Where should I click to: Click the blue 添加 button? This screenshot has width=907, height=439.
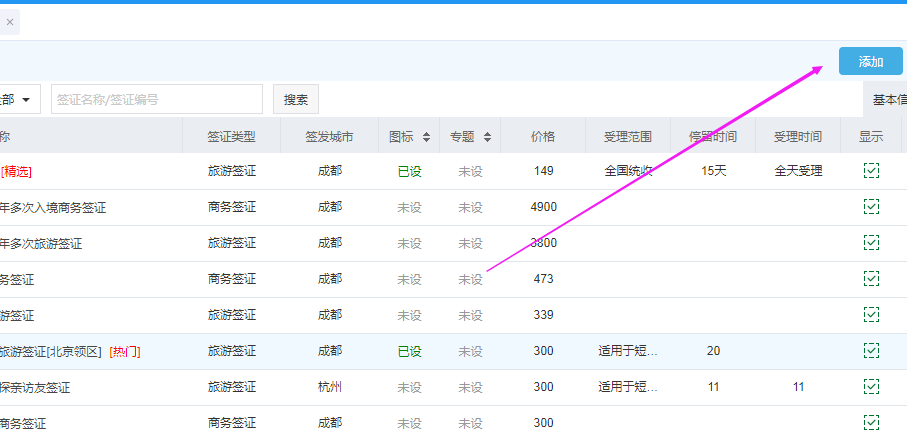pos(870,61)
